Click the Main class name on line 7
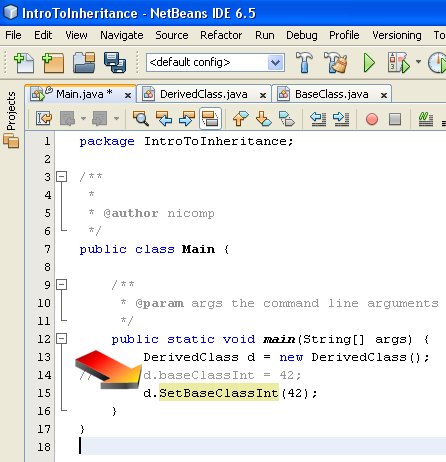Screen dimensions: 446x462 [x=198, y=249]
